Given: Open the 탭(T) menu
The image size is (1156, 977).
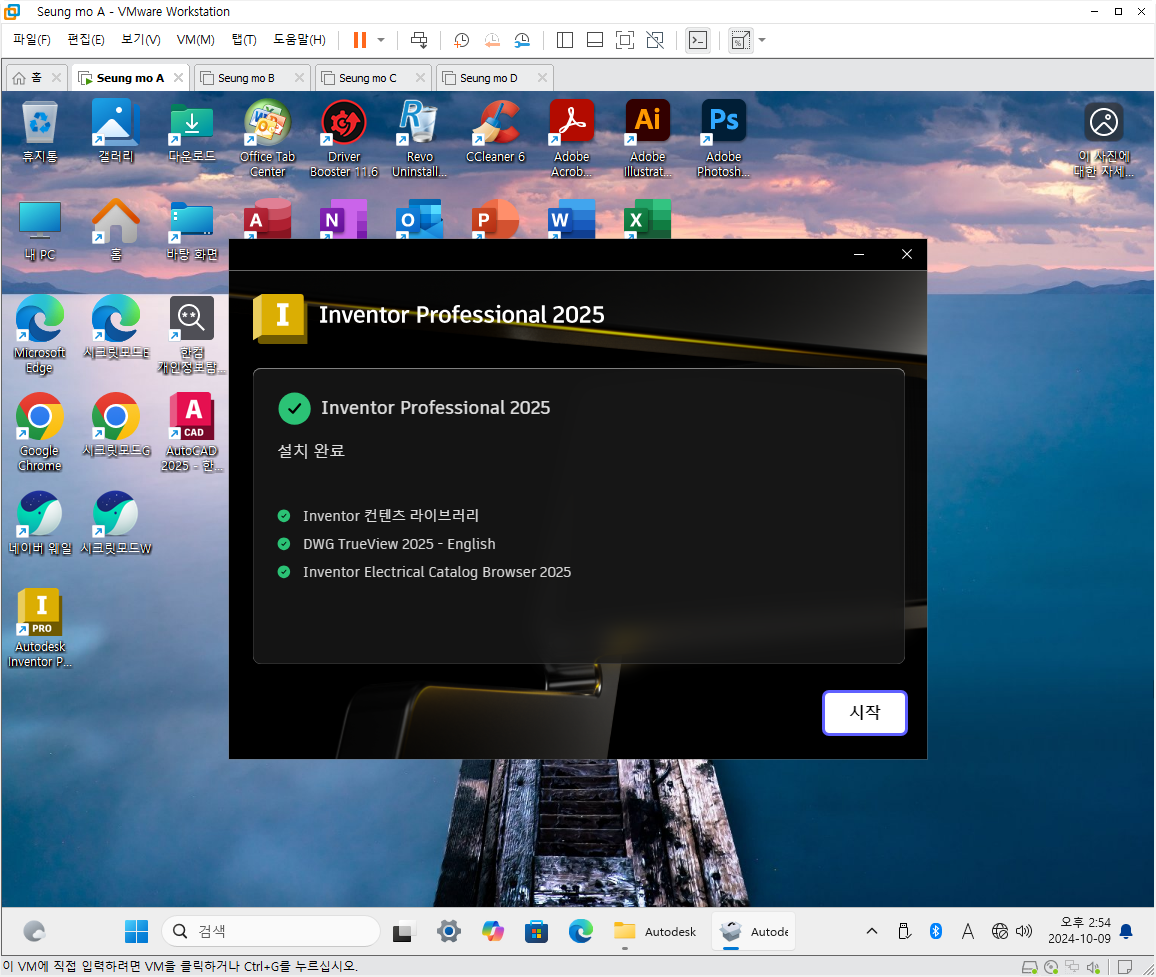Looking at the screenshot, I should point(244,40).
